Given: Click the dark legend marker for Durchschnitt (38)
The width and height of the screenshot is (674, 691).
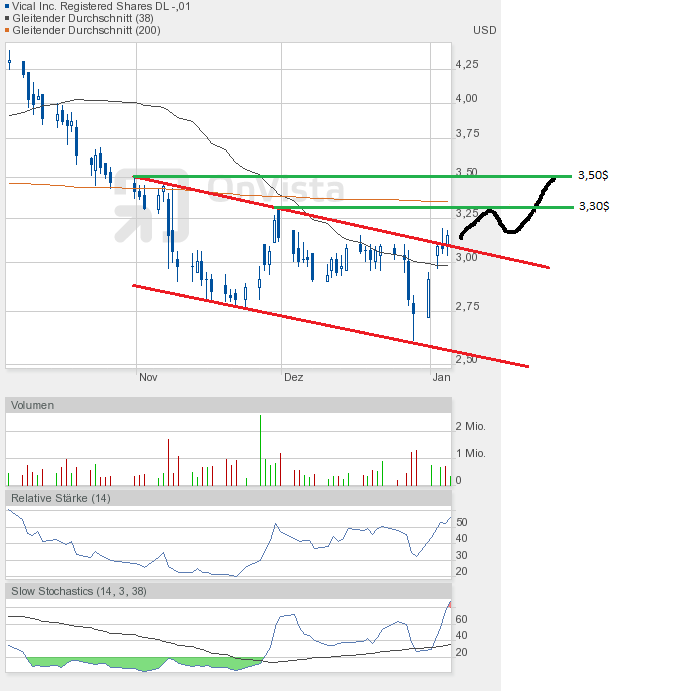Looking at the screenshot, I should (7, 18).
